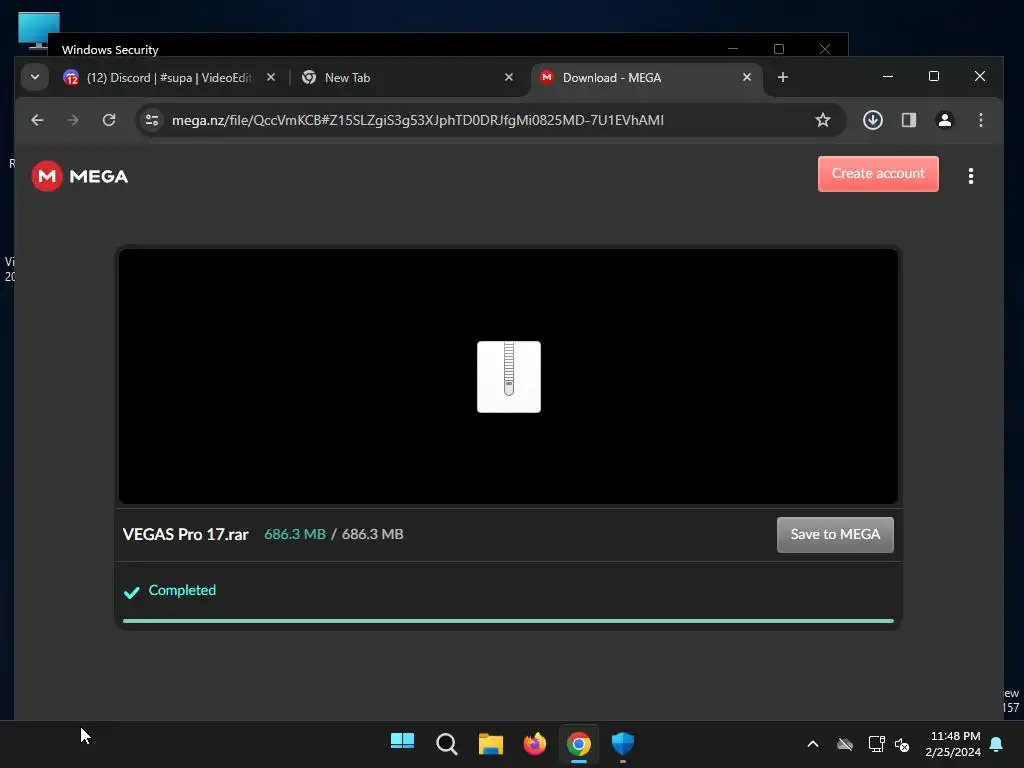The height and width of the screenshot is (768, 1024).
Task: Open Chrome downloads icon
Action: (x=872, y=120)
